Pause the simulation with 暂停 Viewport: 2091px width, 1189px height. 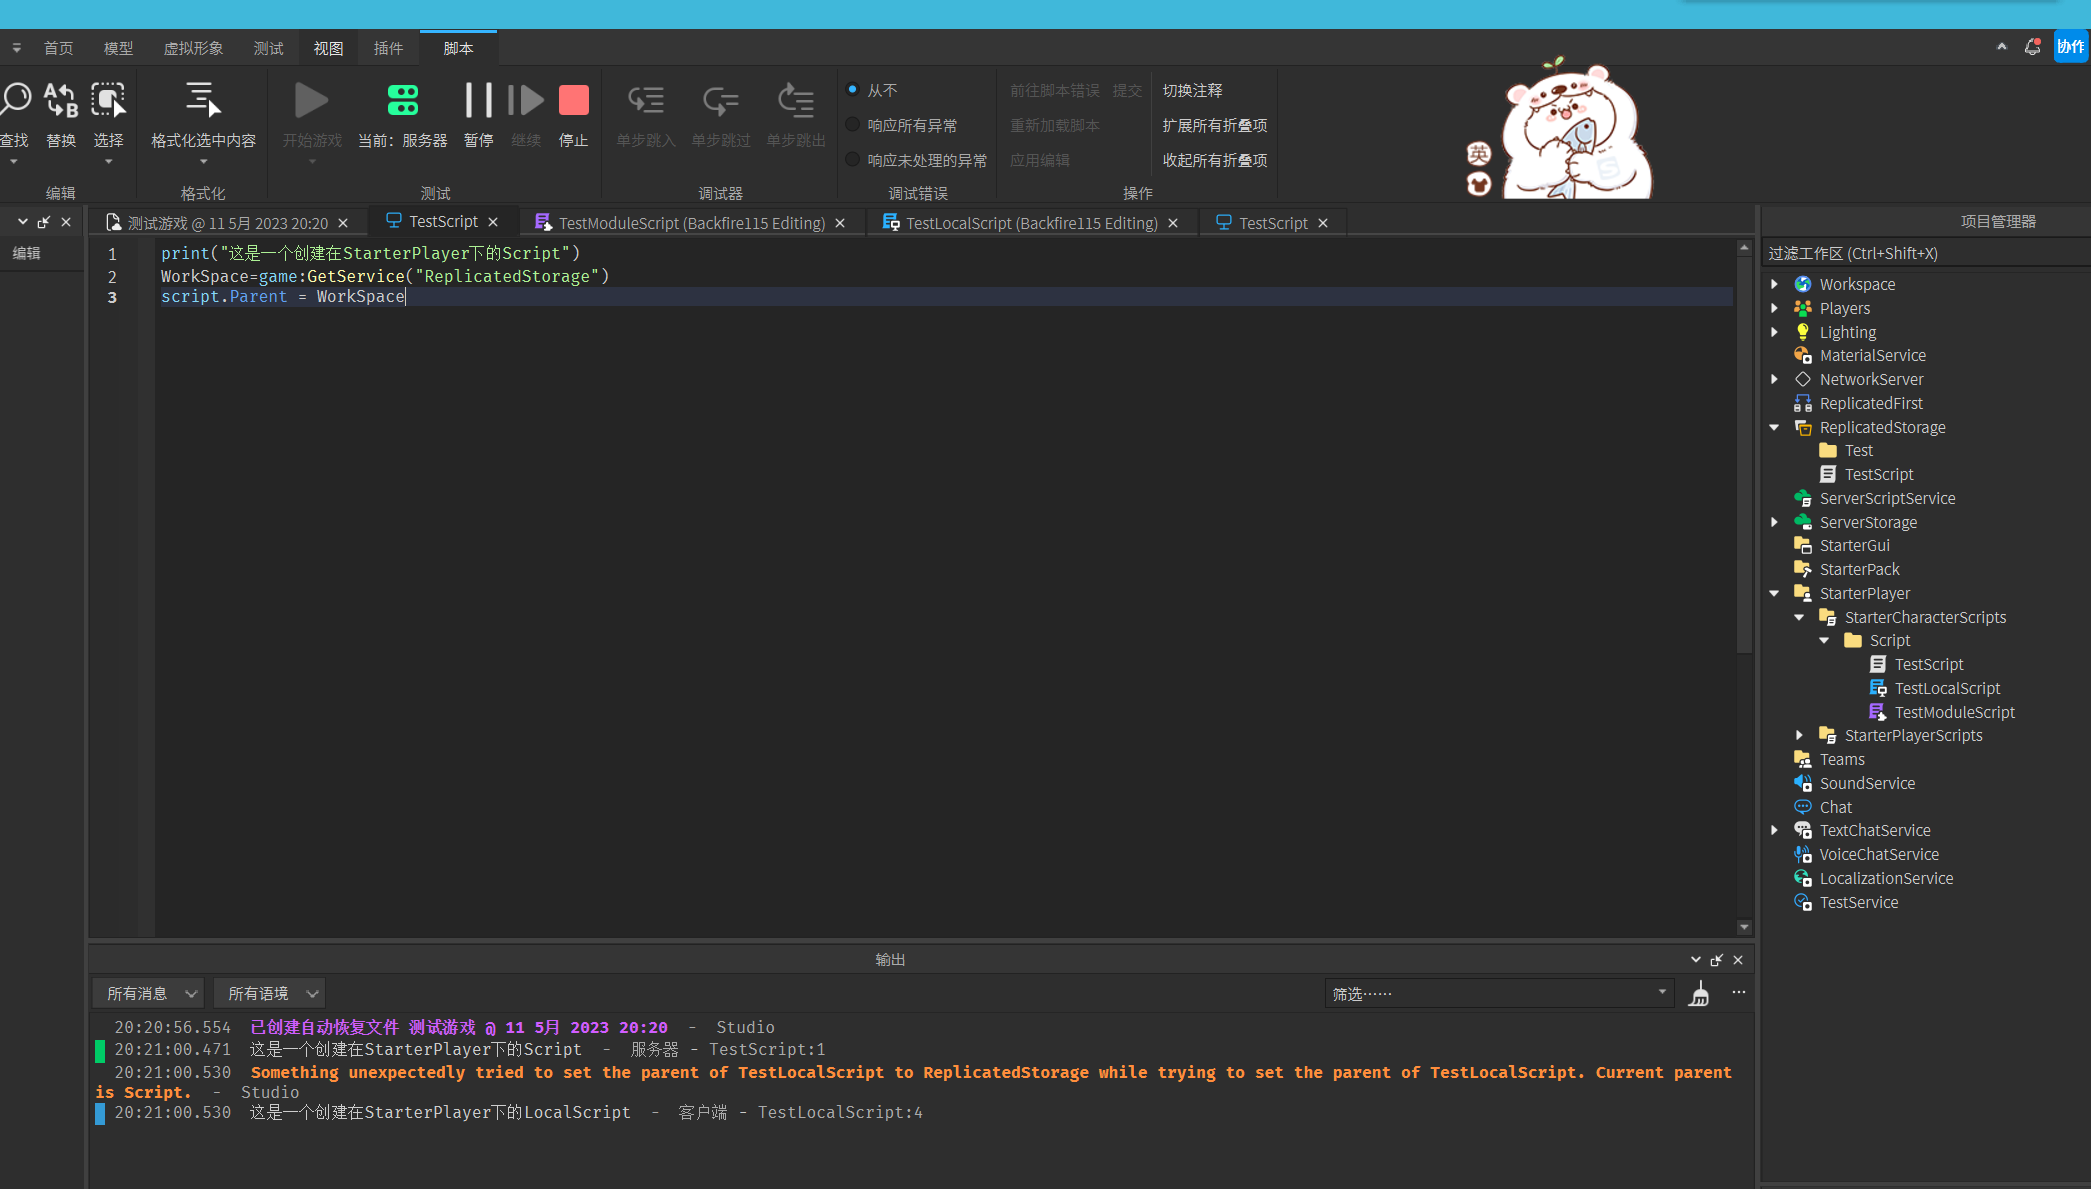479,100
